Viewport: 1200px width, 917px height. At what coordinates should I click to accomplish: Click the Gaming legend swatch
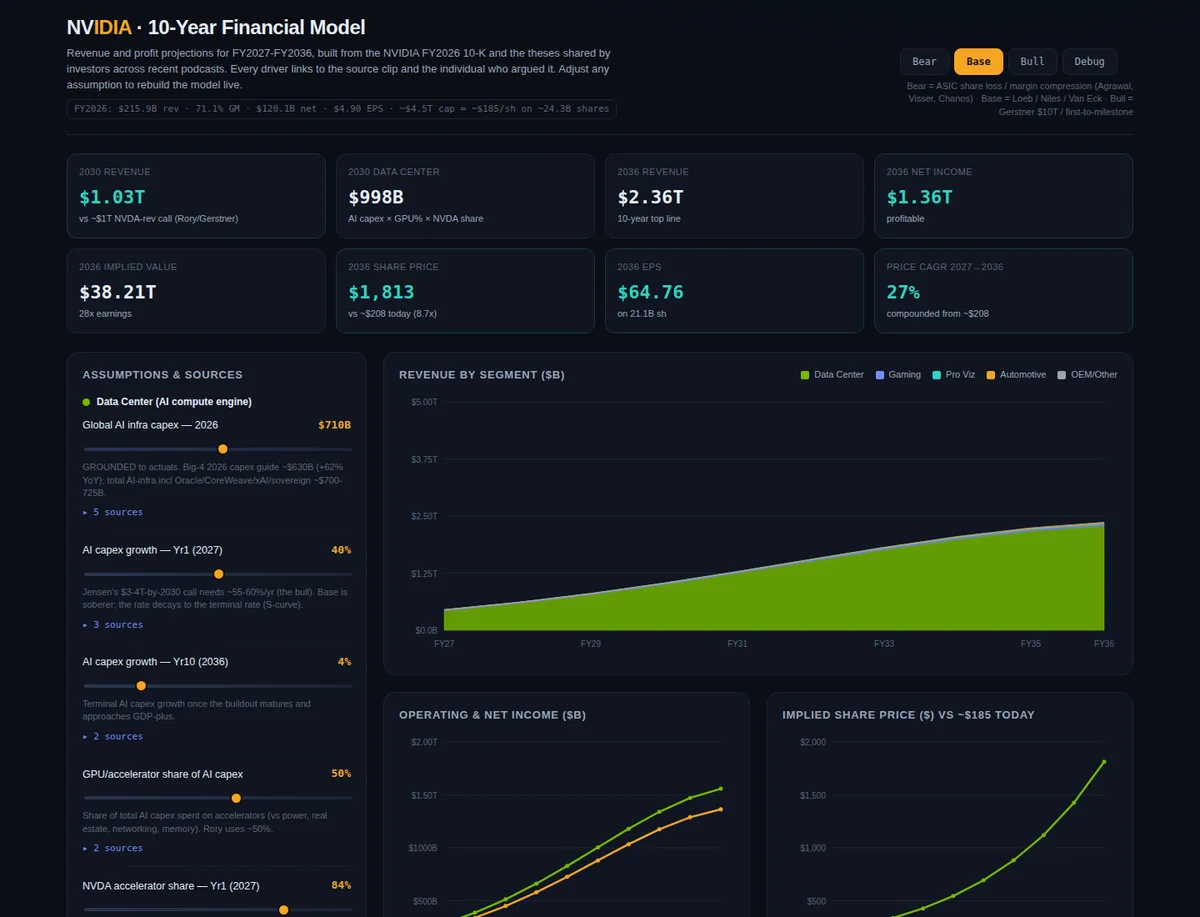click(880, 375)
